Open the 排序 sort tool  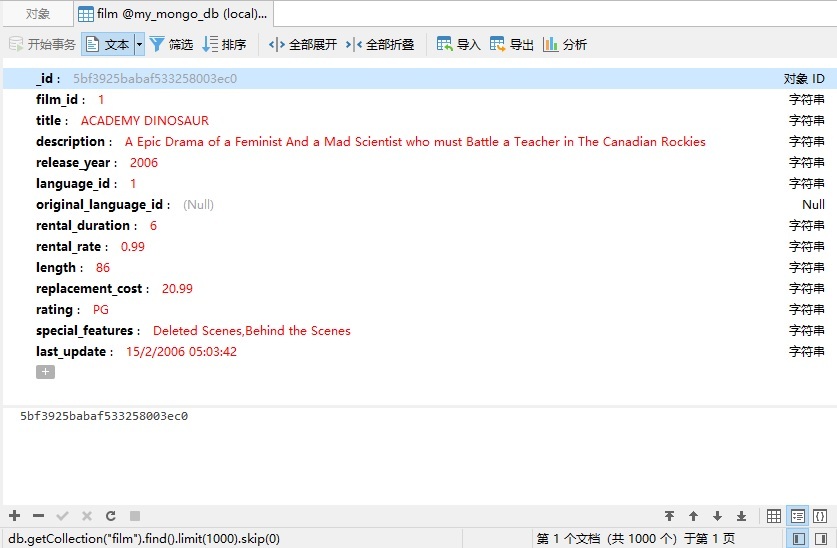224,44
